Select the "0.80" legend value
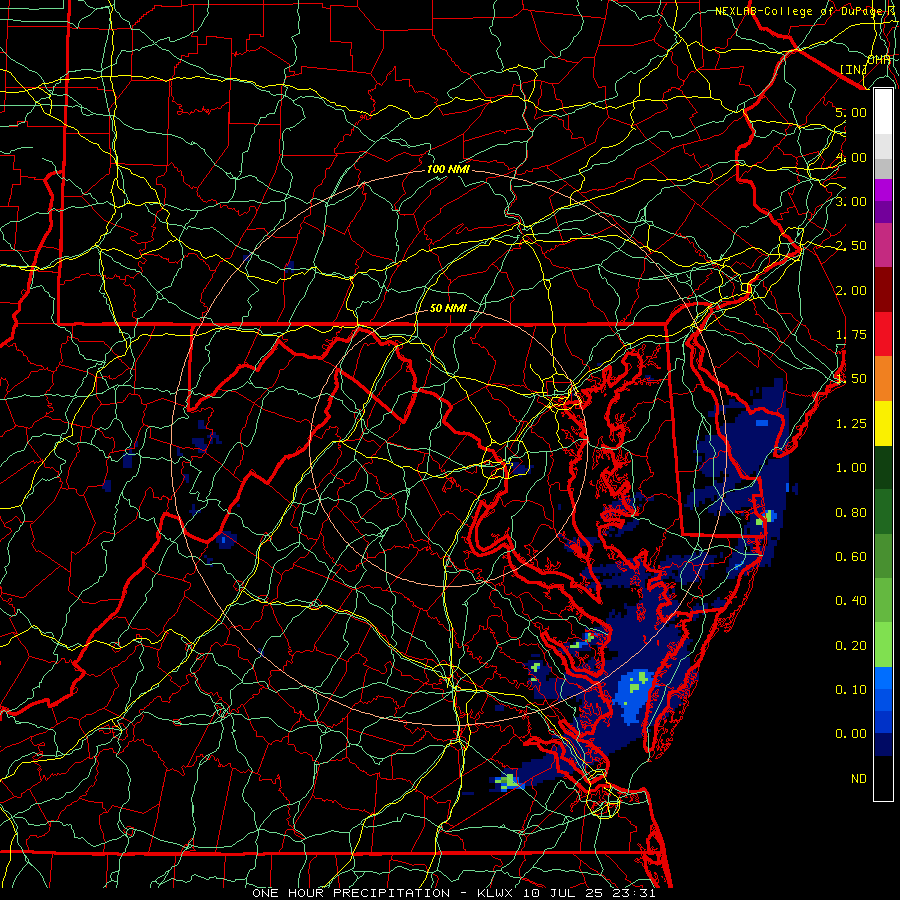This screenshot has height=900, width=900. 851,513
